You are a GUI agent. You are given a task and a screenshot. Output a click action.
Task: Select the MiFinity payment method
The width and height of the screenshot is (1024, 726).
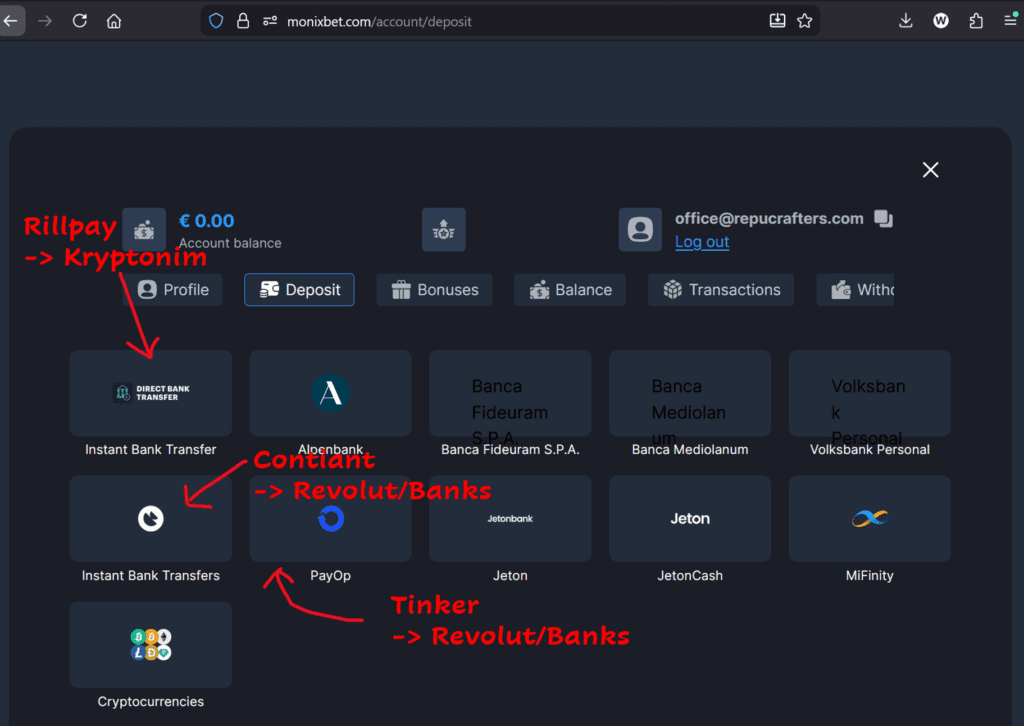click(x=869, y=518)
